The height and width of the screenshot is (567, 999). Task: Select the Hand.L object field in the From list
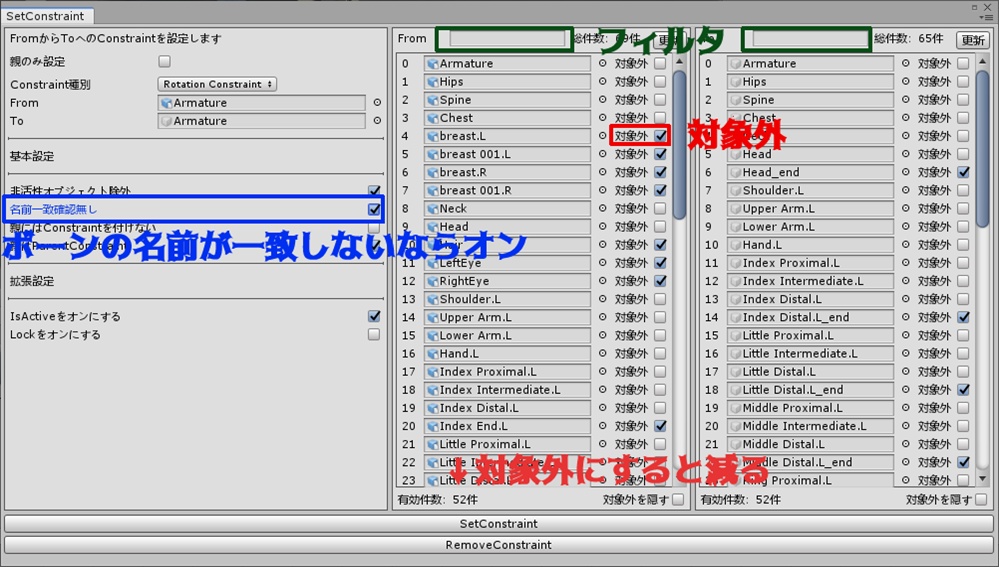tap(507, 353)
